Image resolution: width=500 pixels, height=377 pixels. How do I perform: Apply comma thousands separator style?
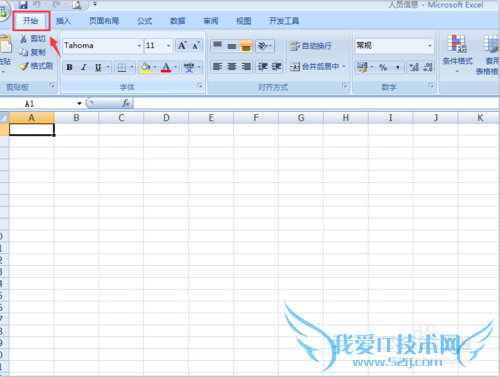coord(397,68)
